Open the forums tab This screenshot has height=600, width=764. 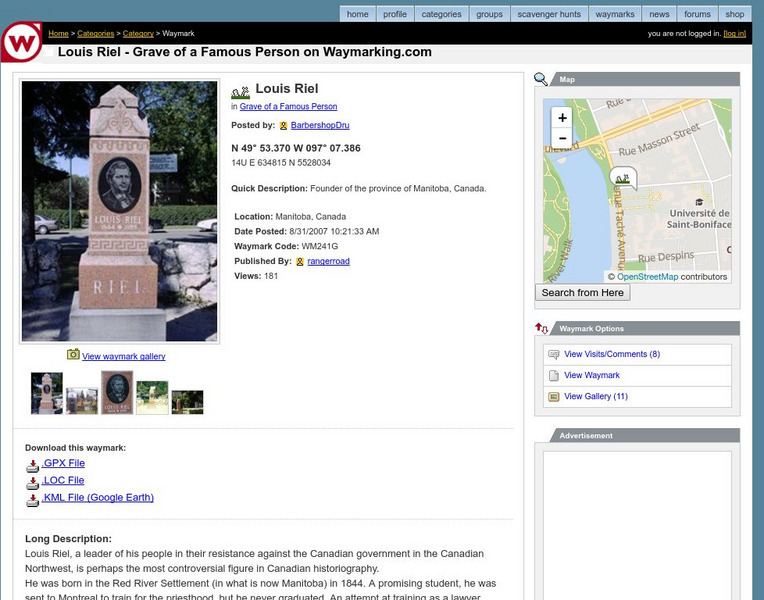coord(697,14)
